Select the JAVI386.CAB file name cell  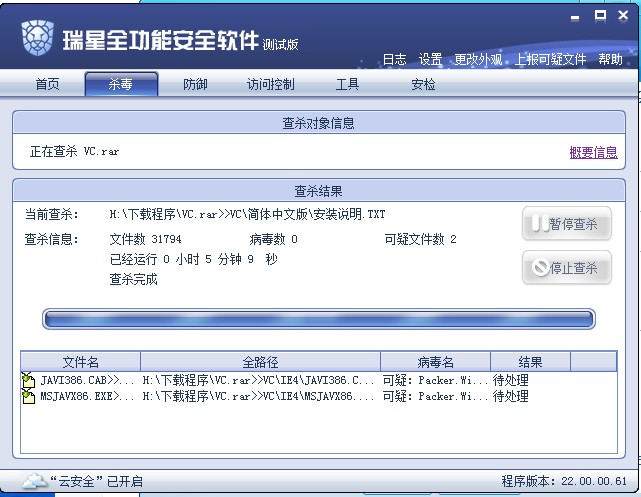pyautogui.click(x=87, y=380)
